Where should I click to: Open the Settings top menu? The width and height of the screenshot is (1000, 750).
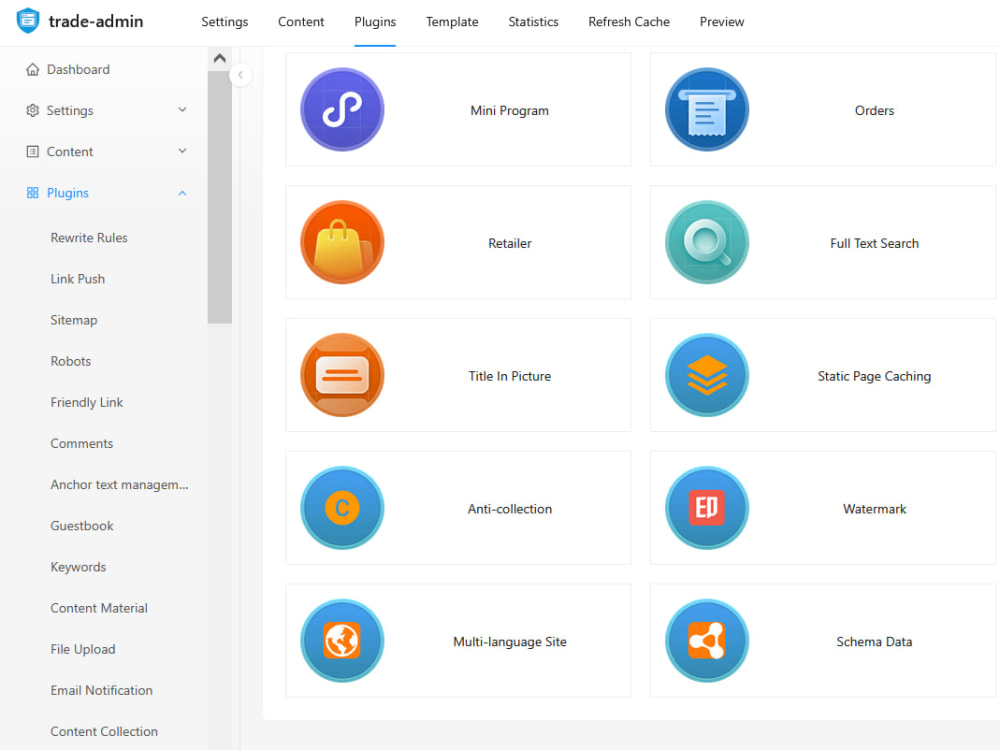click(x=224, y=22)
